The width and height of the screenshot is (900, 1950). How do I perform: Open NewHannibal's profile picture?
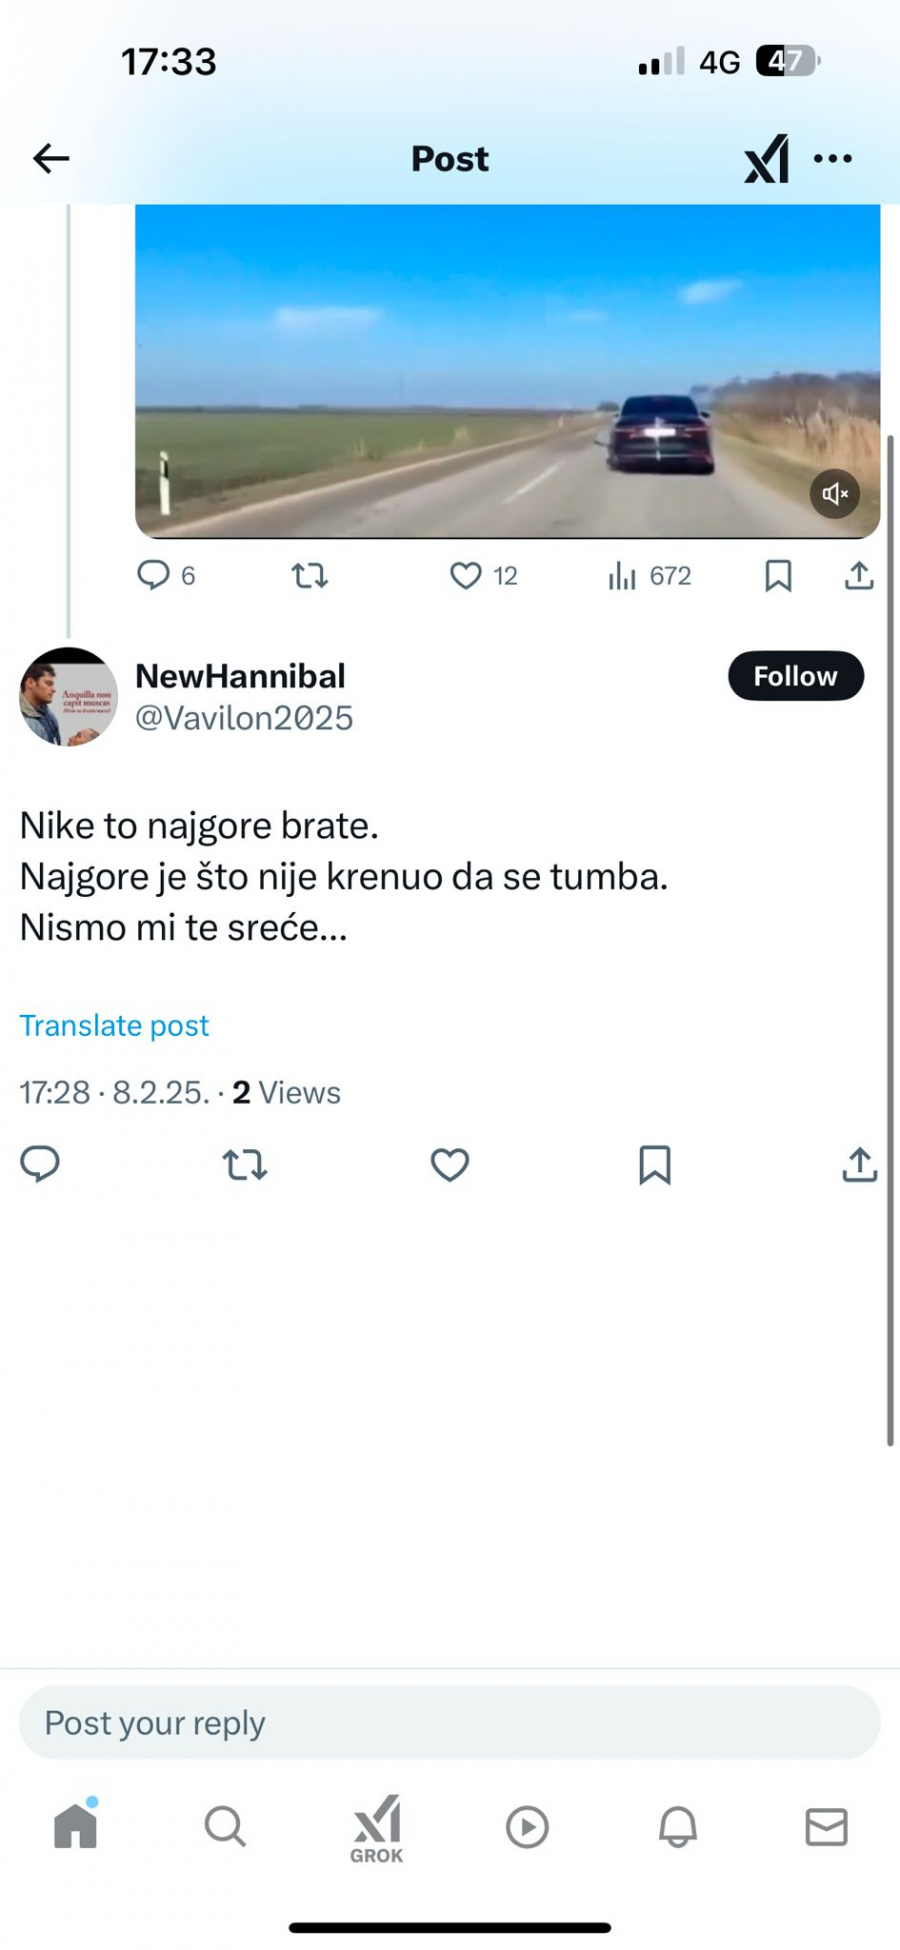pos(68,697)
